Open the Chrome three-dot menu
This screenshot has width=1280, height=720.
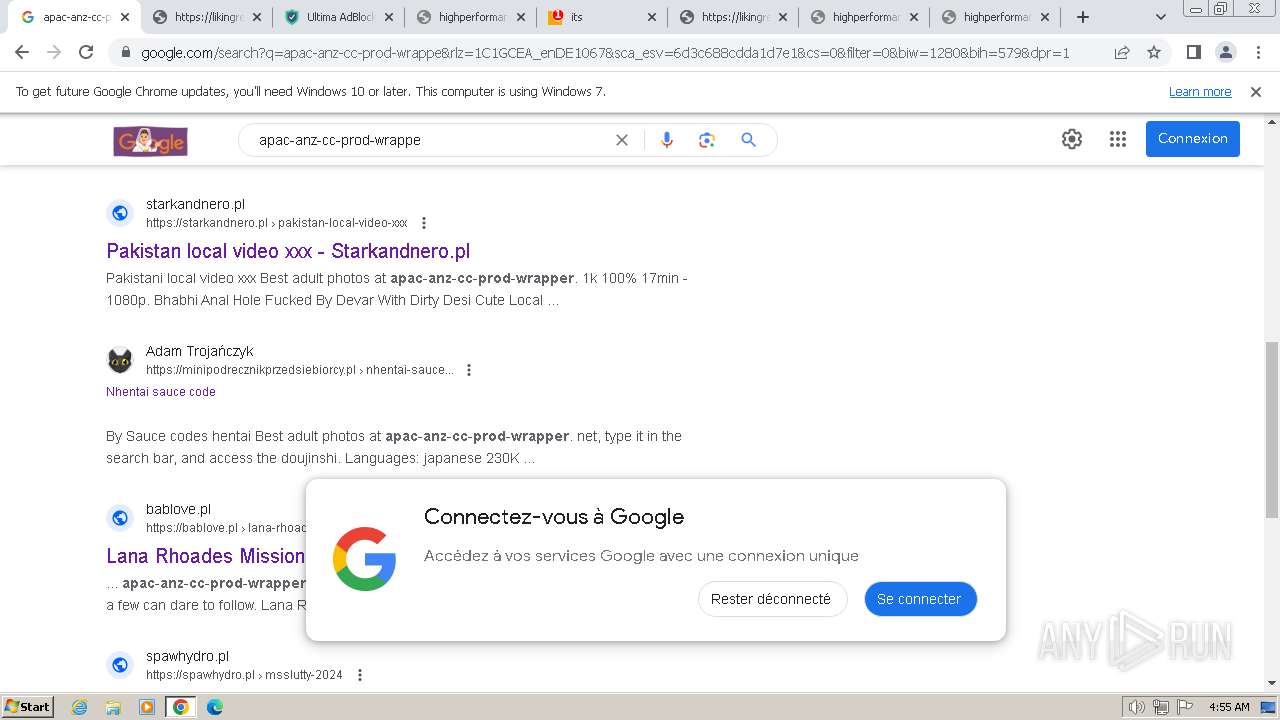click(x=1258, y=52)
